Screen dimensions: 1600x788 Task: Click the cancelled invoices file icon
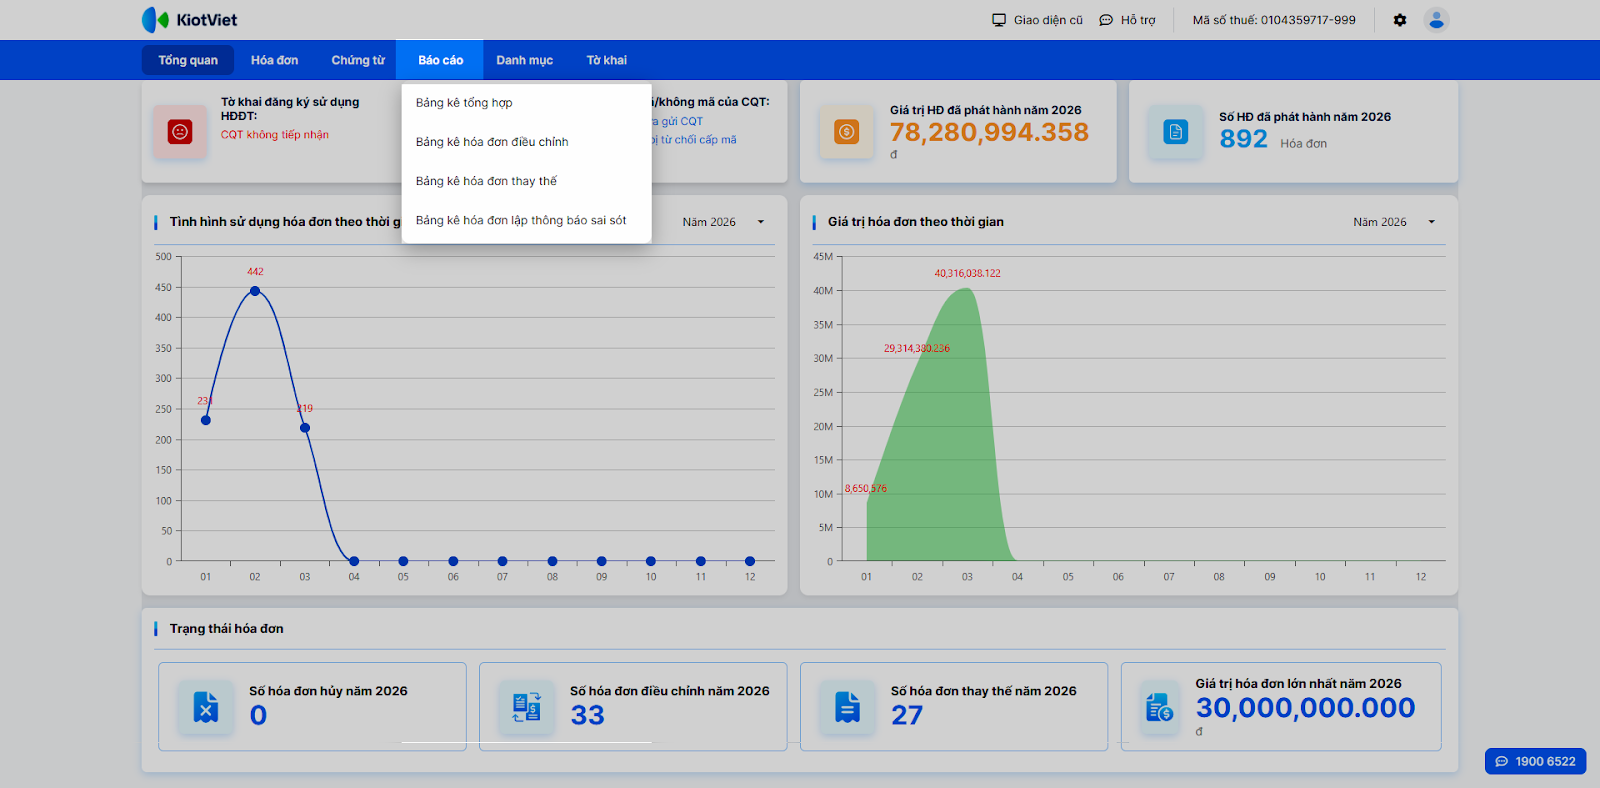pyautogui.click(x=206, y=707)
